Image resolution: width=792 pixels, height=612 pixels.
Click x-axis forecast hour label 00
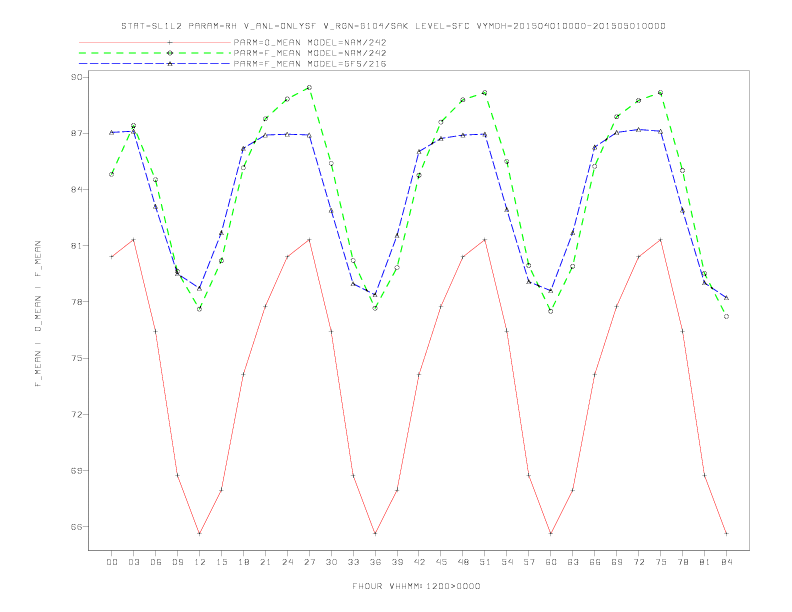point(112,562)
